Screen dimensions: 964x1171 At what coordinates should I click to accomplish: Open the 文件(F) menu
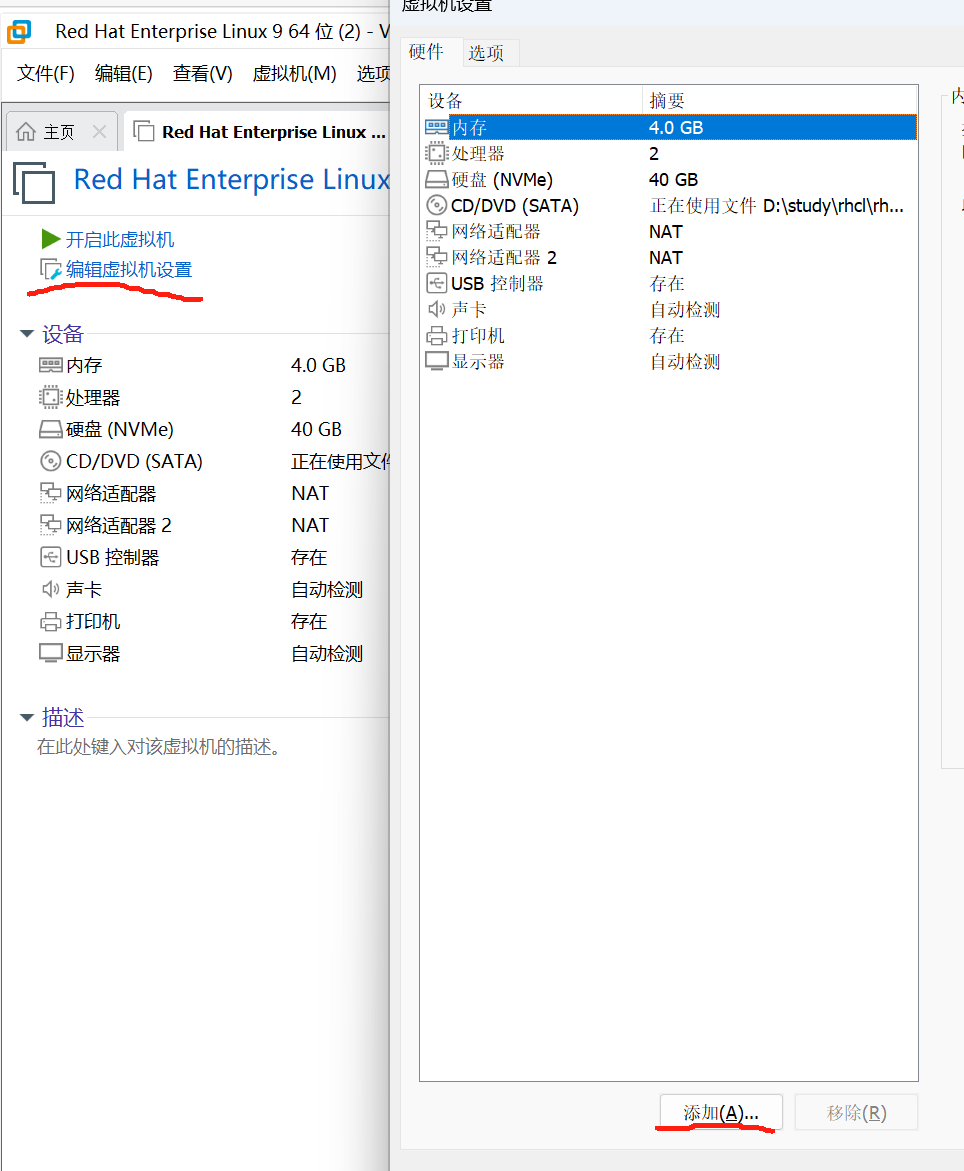[46, 73]
